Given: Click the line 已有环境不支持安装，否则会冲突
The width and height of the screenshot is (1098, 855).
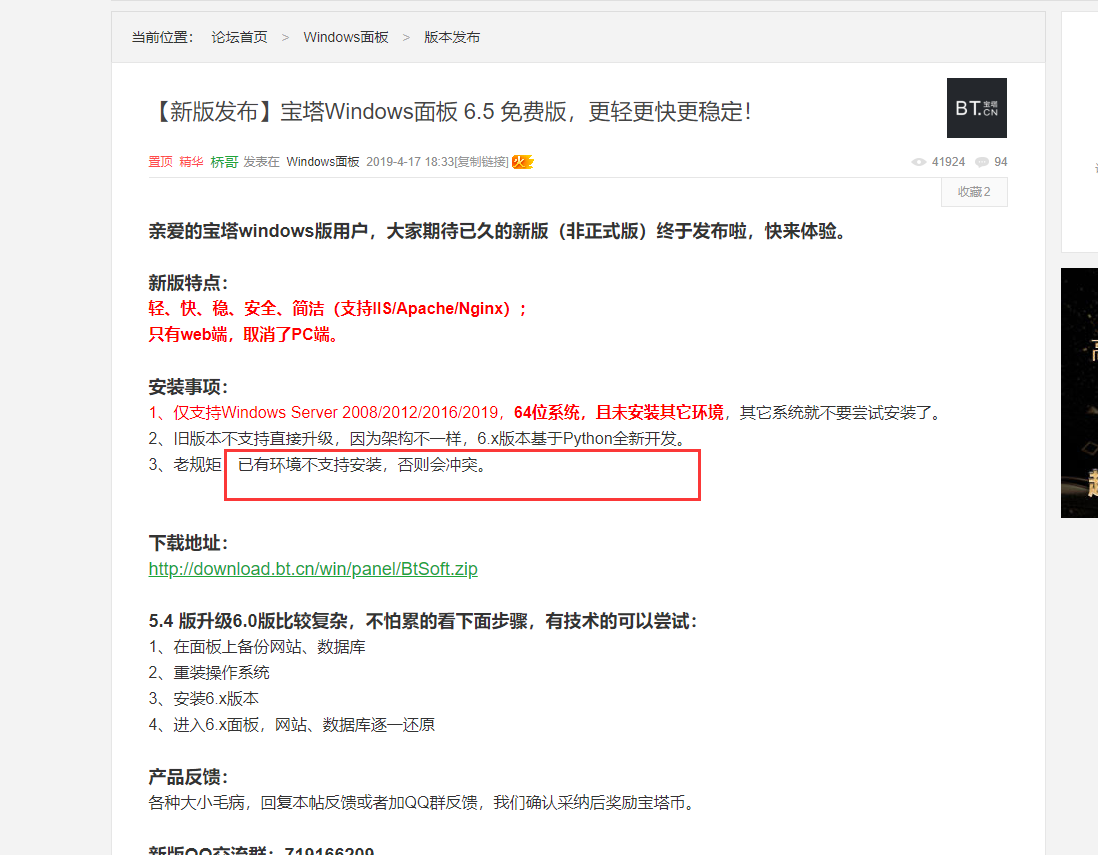Looking at the screenshot, I should point(362,464).
